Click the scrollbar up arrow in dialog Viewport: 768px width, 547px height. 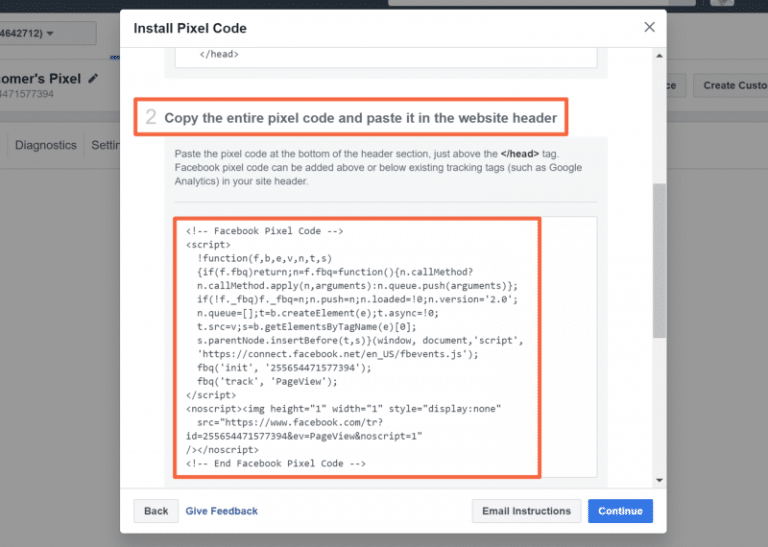coord(659,56)
